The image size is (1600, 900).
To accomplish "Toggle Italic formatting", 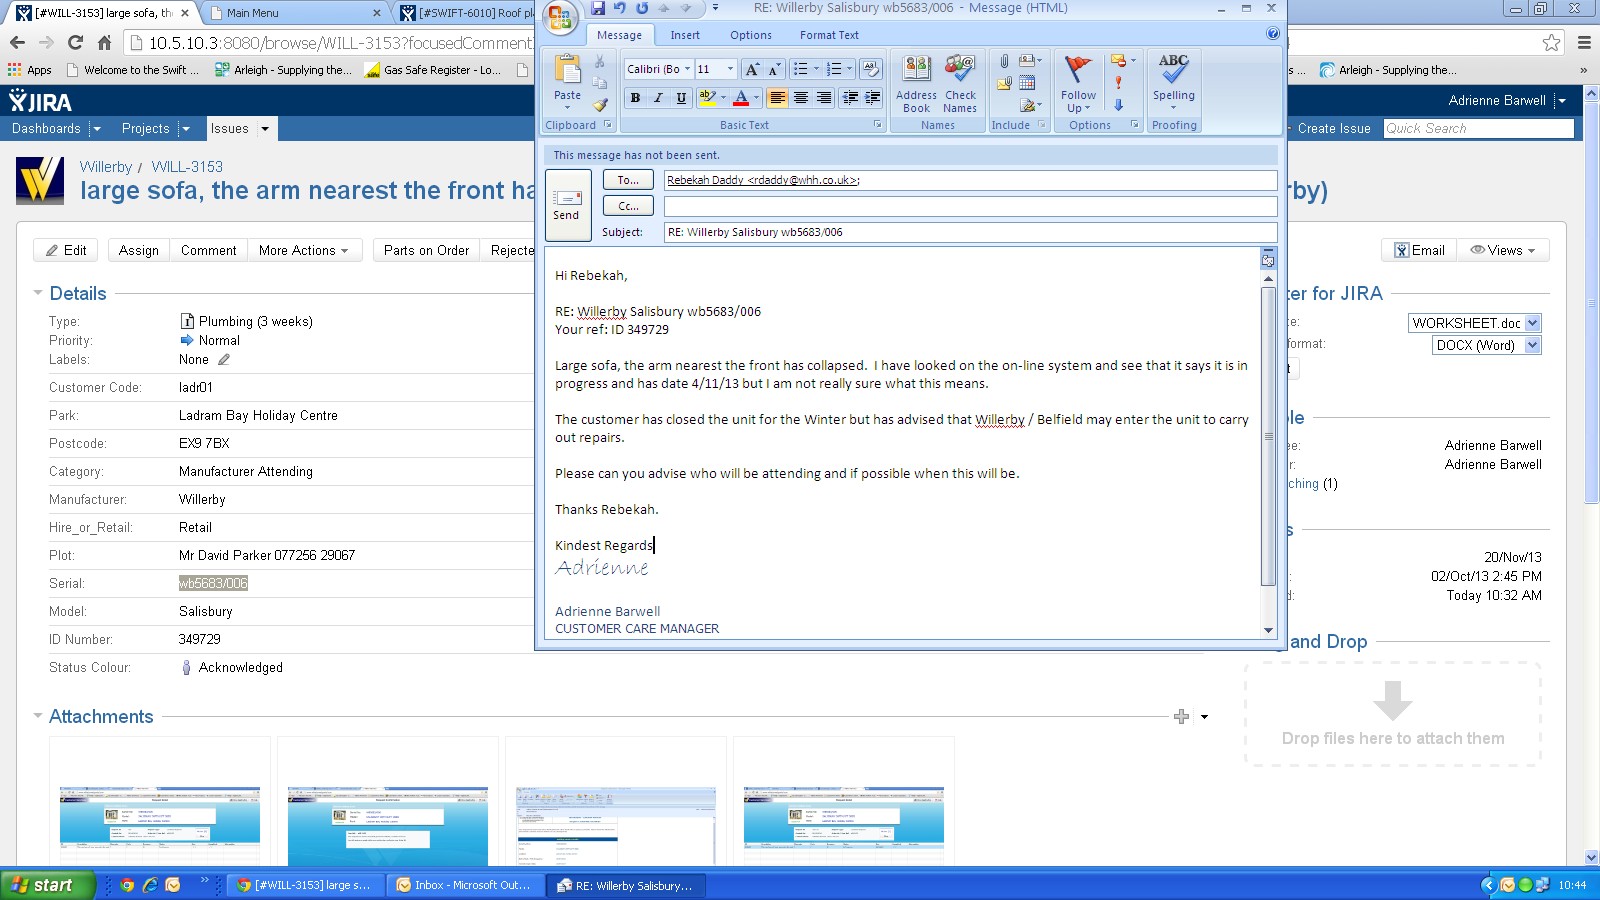I will point(658,97).
